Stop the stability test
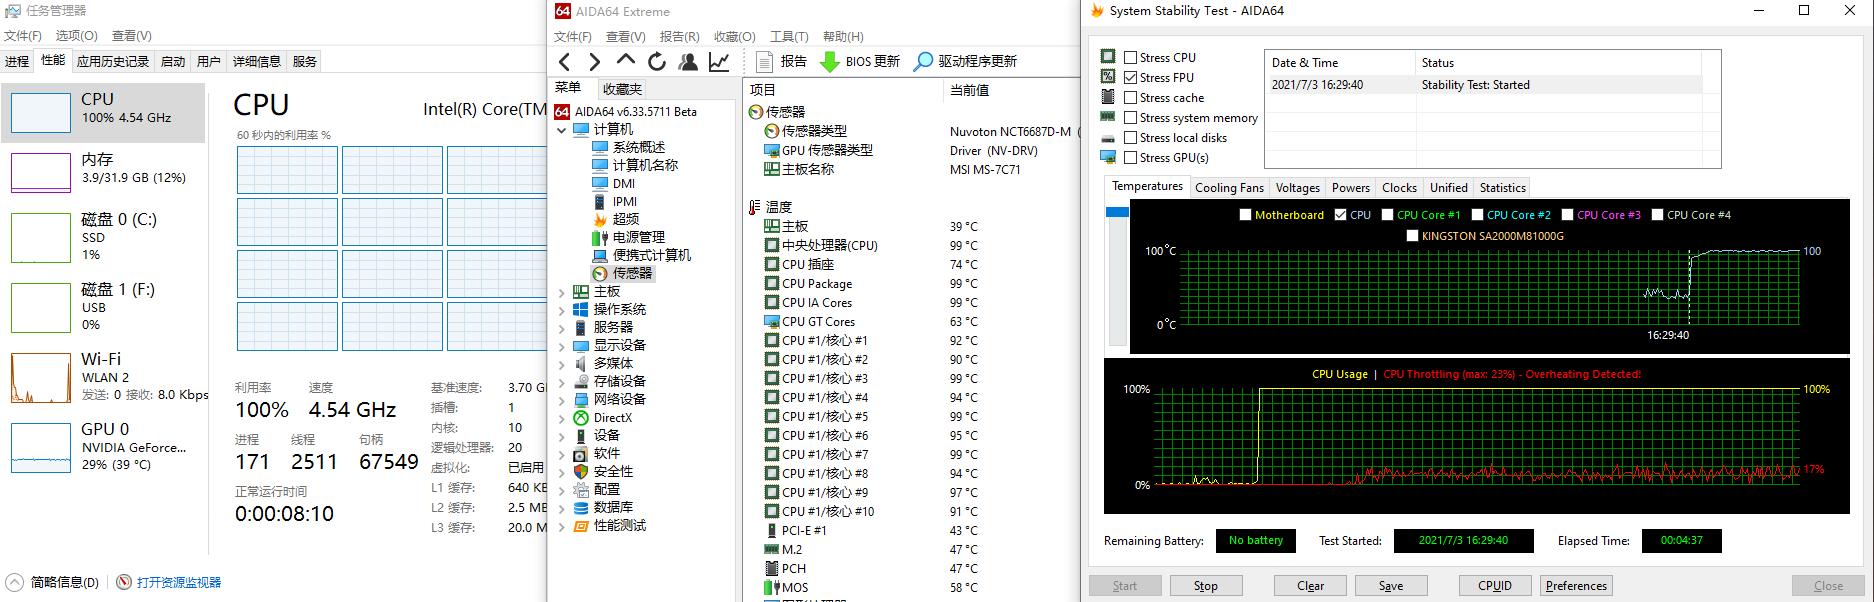Screen dimensions: 1874x602 1205,586
